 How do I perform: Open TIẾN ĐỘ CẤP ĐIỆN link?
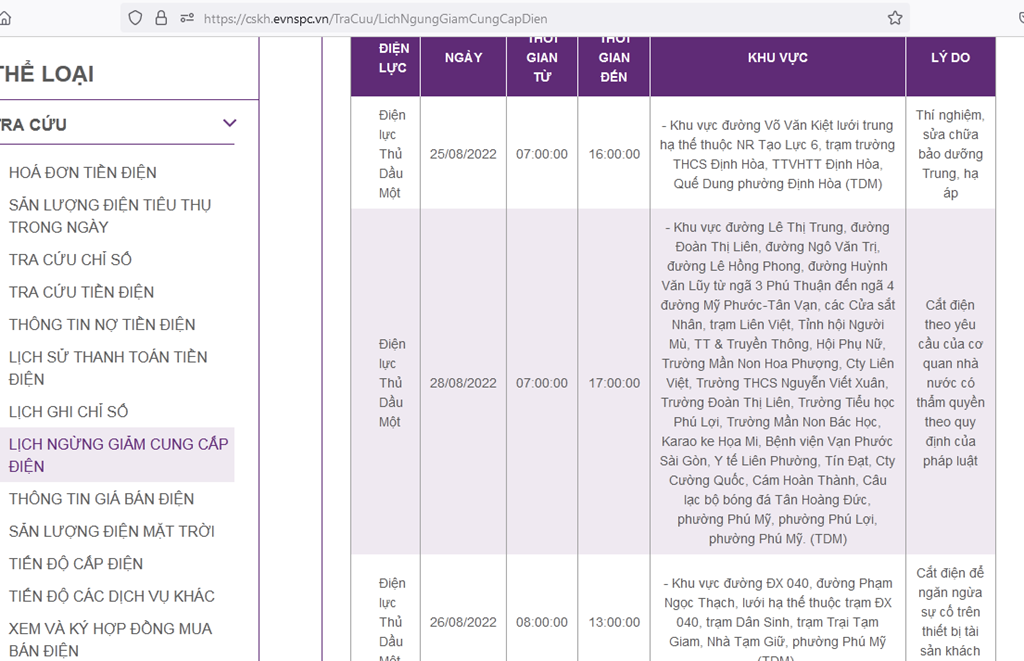click(76, 564)
